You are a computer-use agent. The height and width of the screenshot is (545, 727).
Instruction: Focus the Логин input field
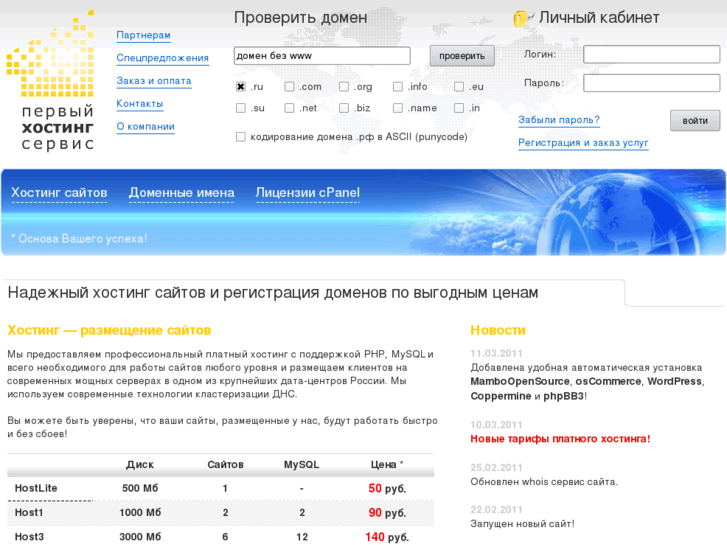pyautogui.click(x=651, y=54)
